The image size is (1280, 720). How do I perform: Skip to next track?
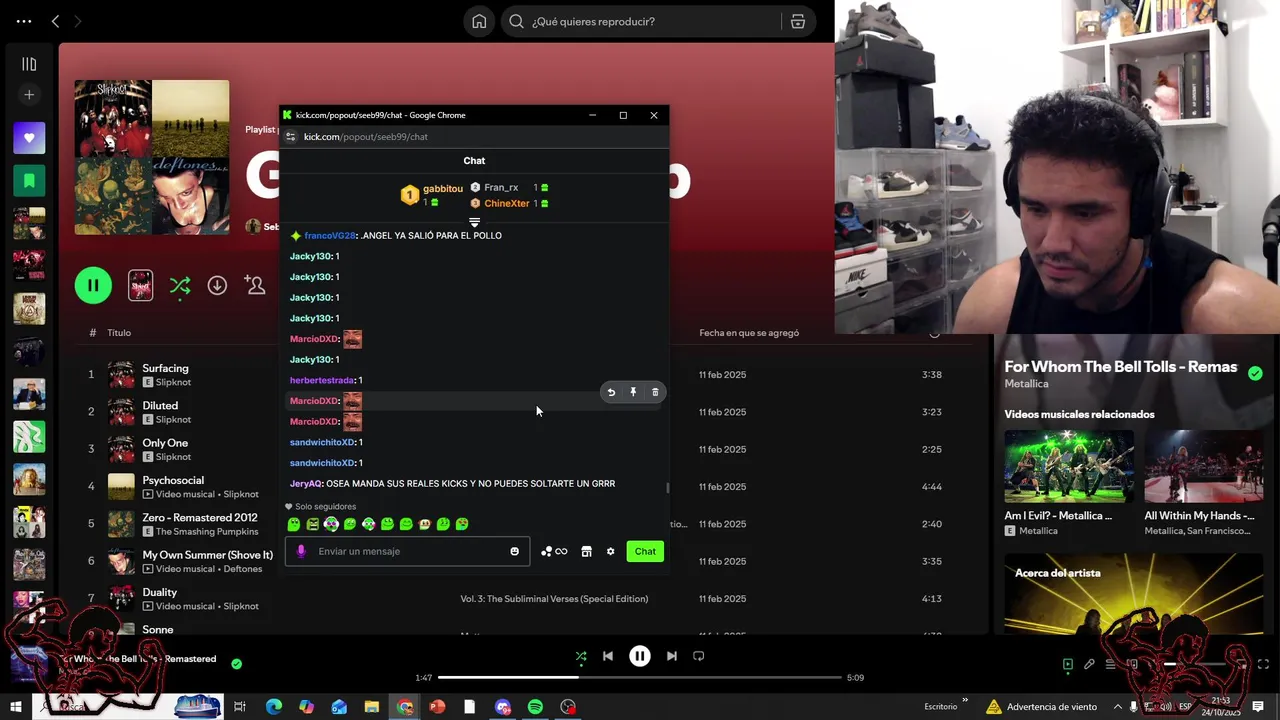pyautogui.click(x=672, y=656)
